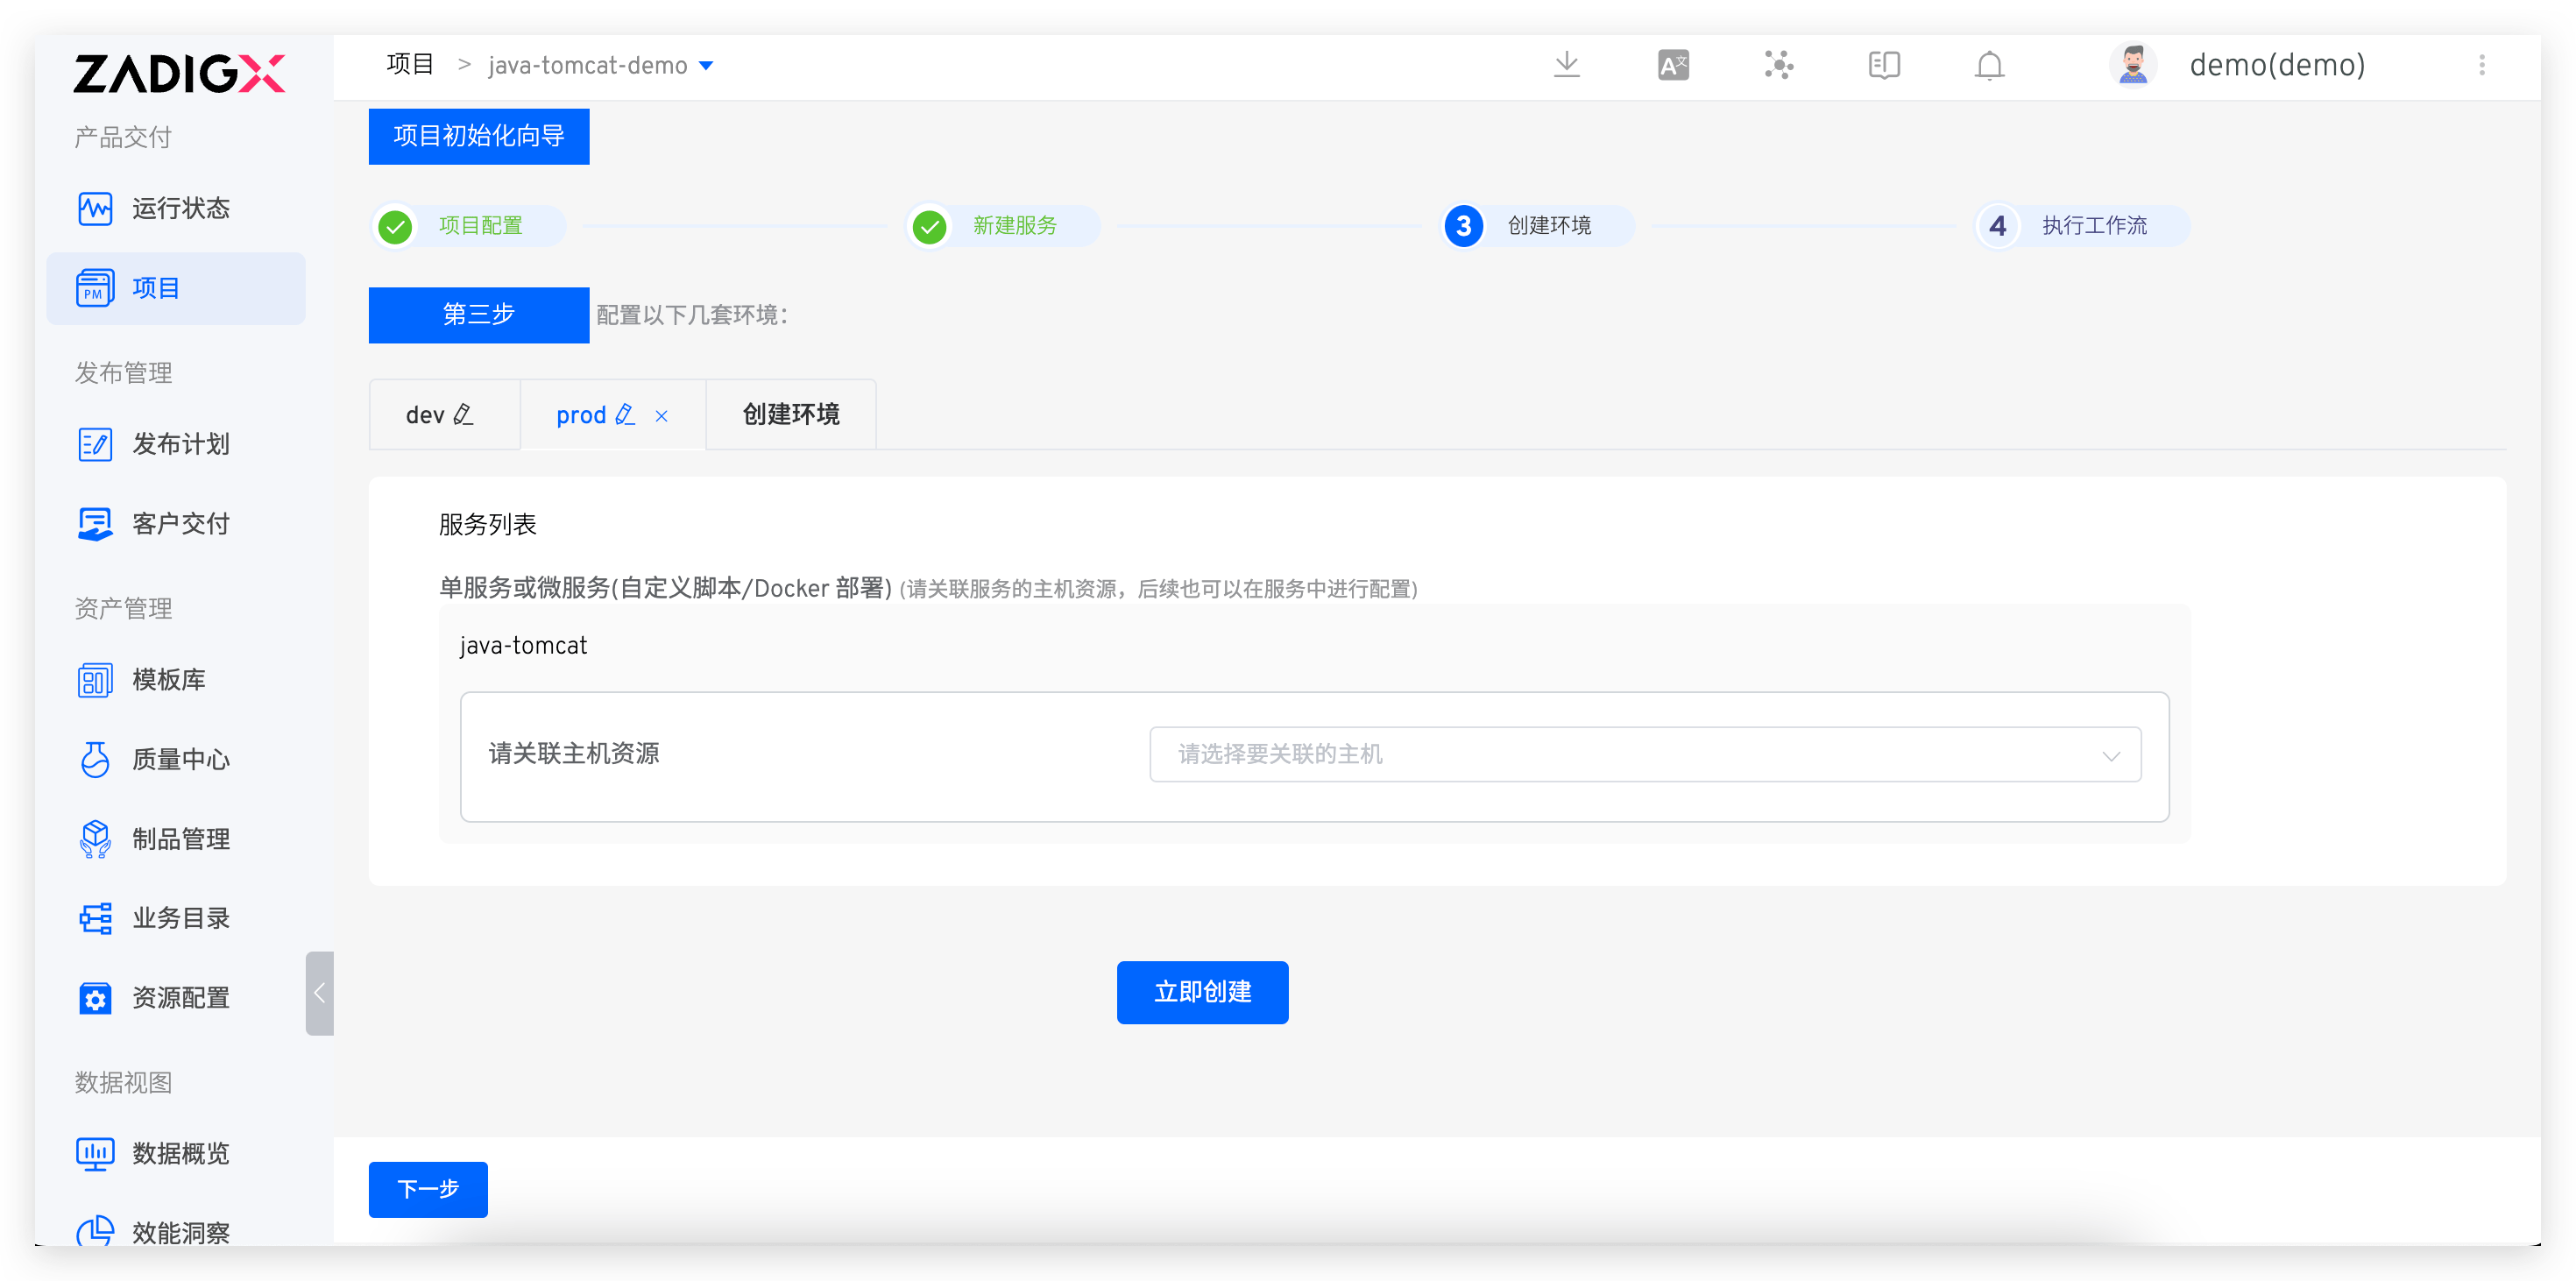Select the dev environment tab

coord(444,415)
